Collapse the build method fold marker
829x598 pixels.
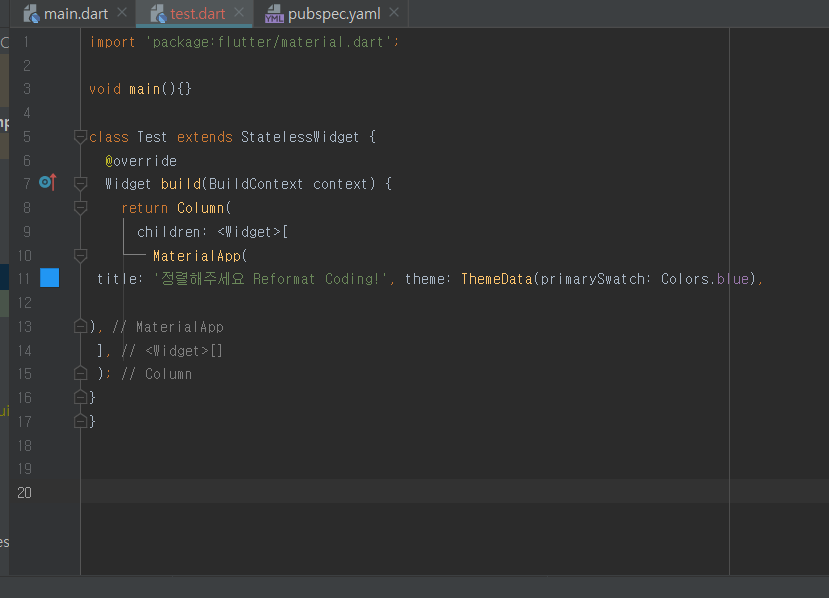pos(80,184)
